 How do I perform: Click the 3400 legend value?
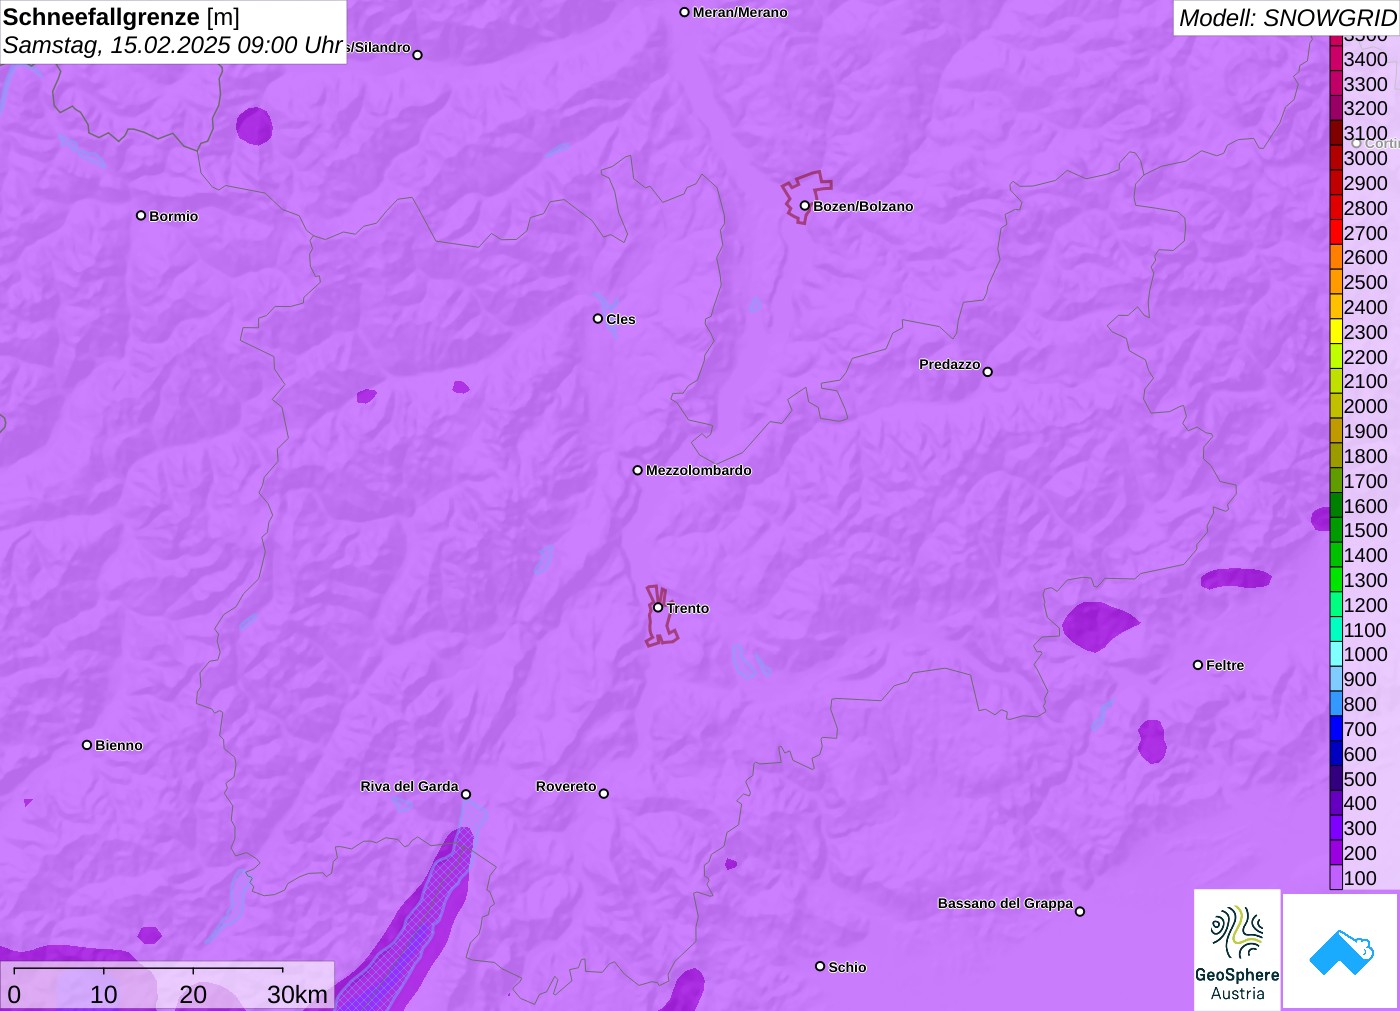point(1366,59)
